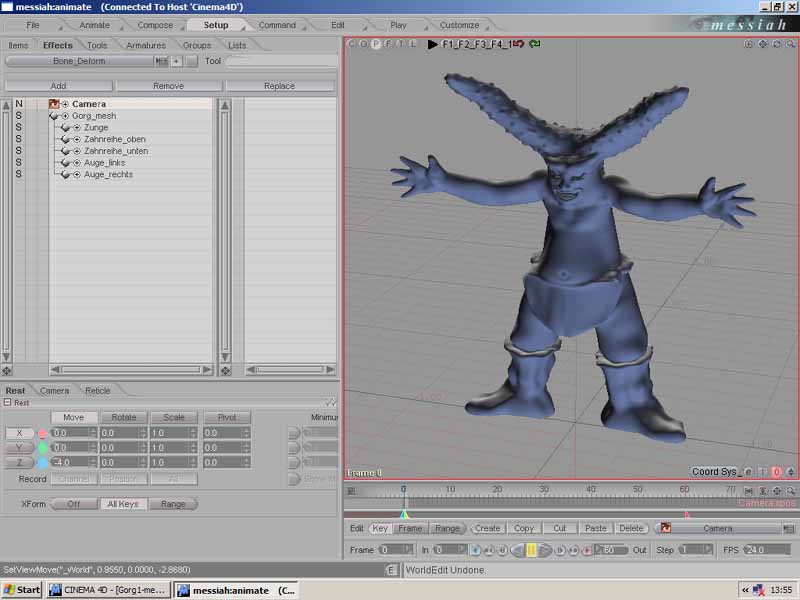800x600 pixels.
Task: Click the timeline options icon at left of ruler
Action: point(352,491)
